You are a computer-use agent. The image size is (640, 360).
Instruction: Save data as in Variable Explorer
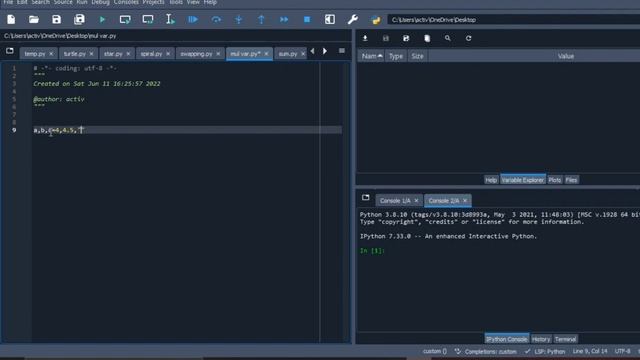(x=406, y=38)
